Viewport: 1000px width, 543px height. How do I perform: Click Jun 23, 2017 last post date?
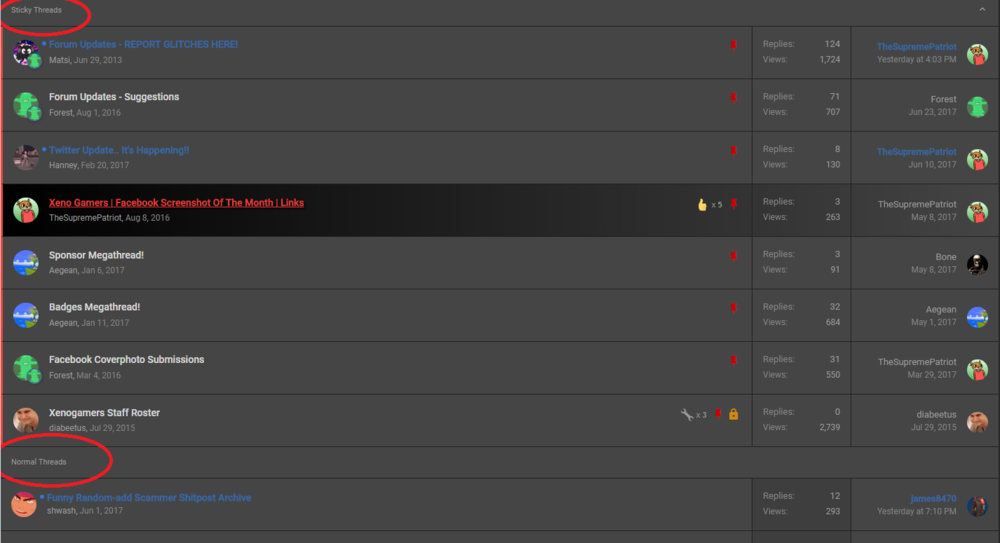[932, 112]
